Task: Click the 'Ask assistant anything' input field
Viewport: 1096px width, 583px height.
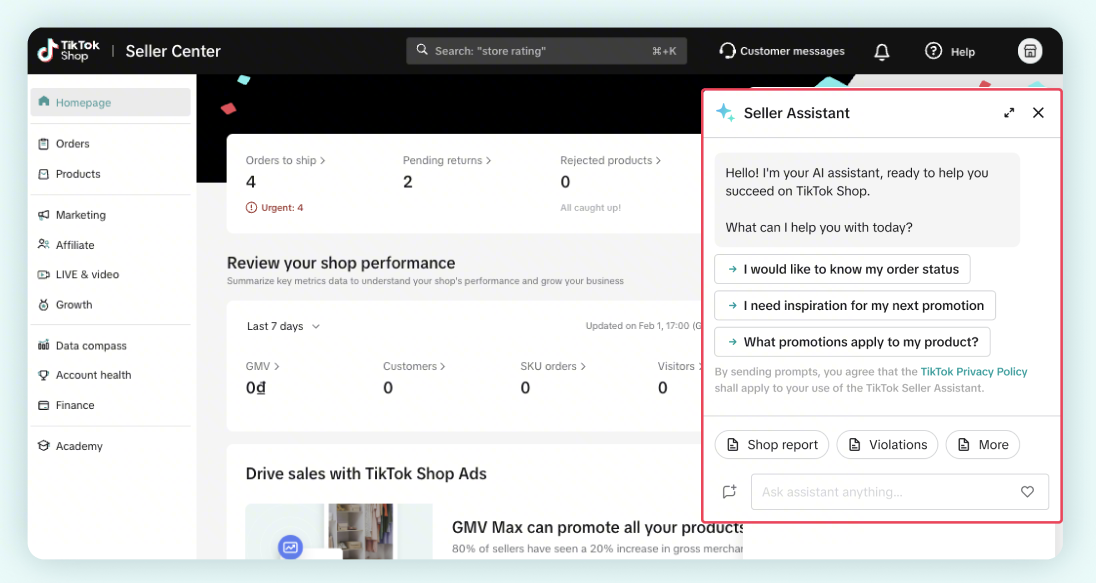Action: (900, 491)
